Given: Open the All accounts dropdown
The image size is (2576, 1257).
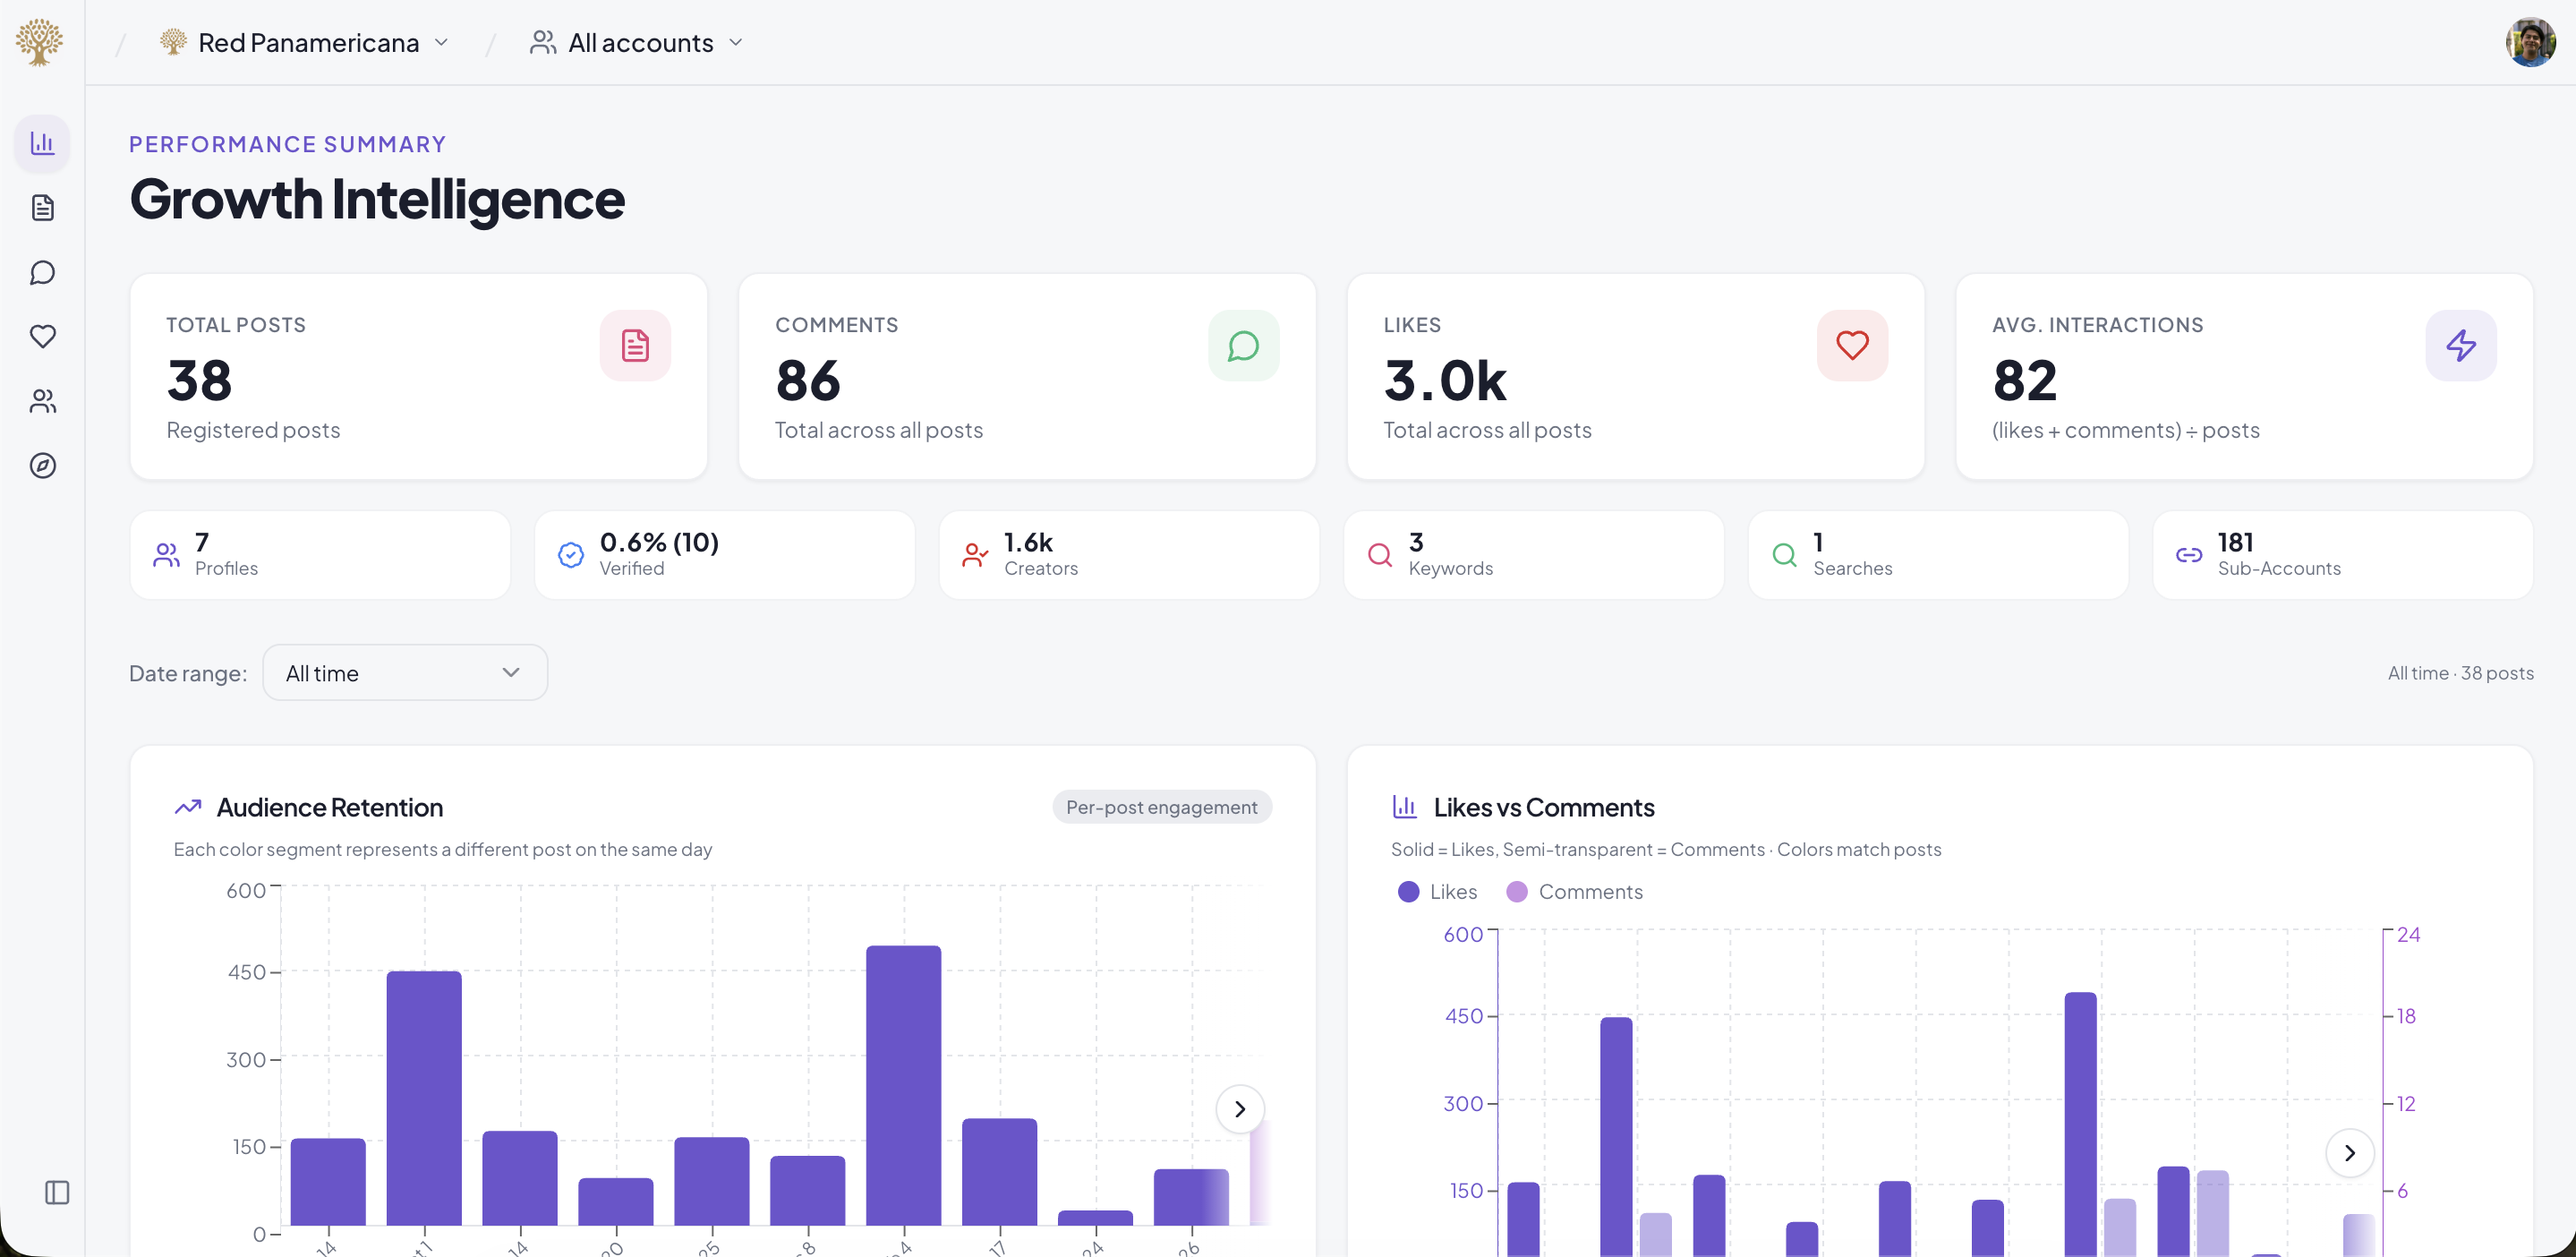Looking at the screenshot, I should coord(637,42).
